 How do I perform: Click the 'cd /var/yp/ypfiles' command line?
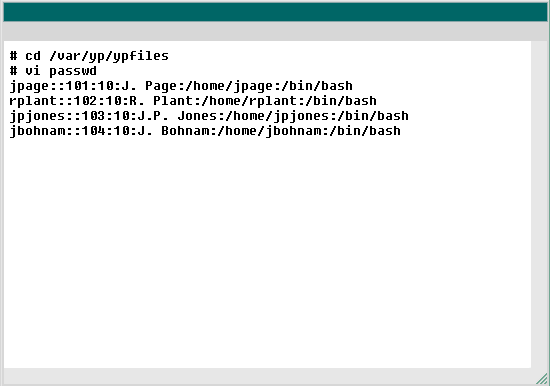point(89,56)
